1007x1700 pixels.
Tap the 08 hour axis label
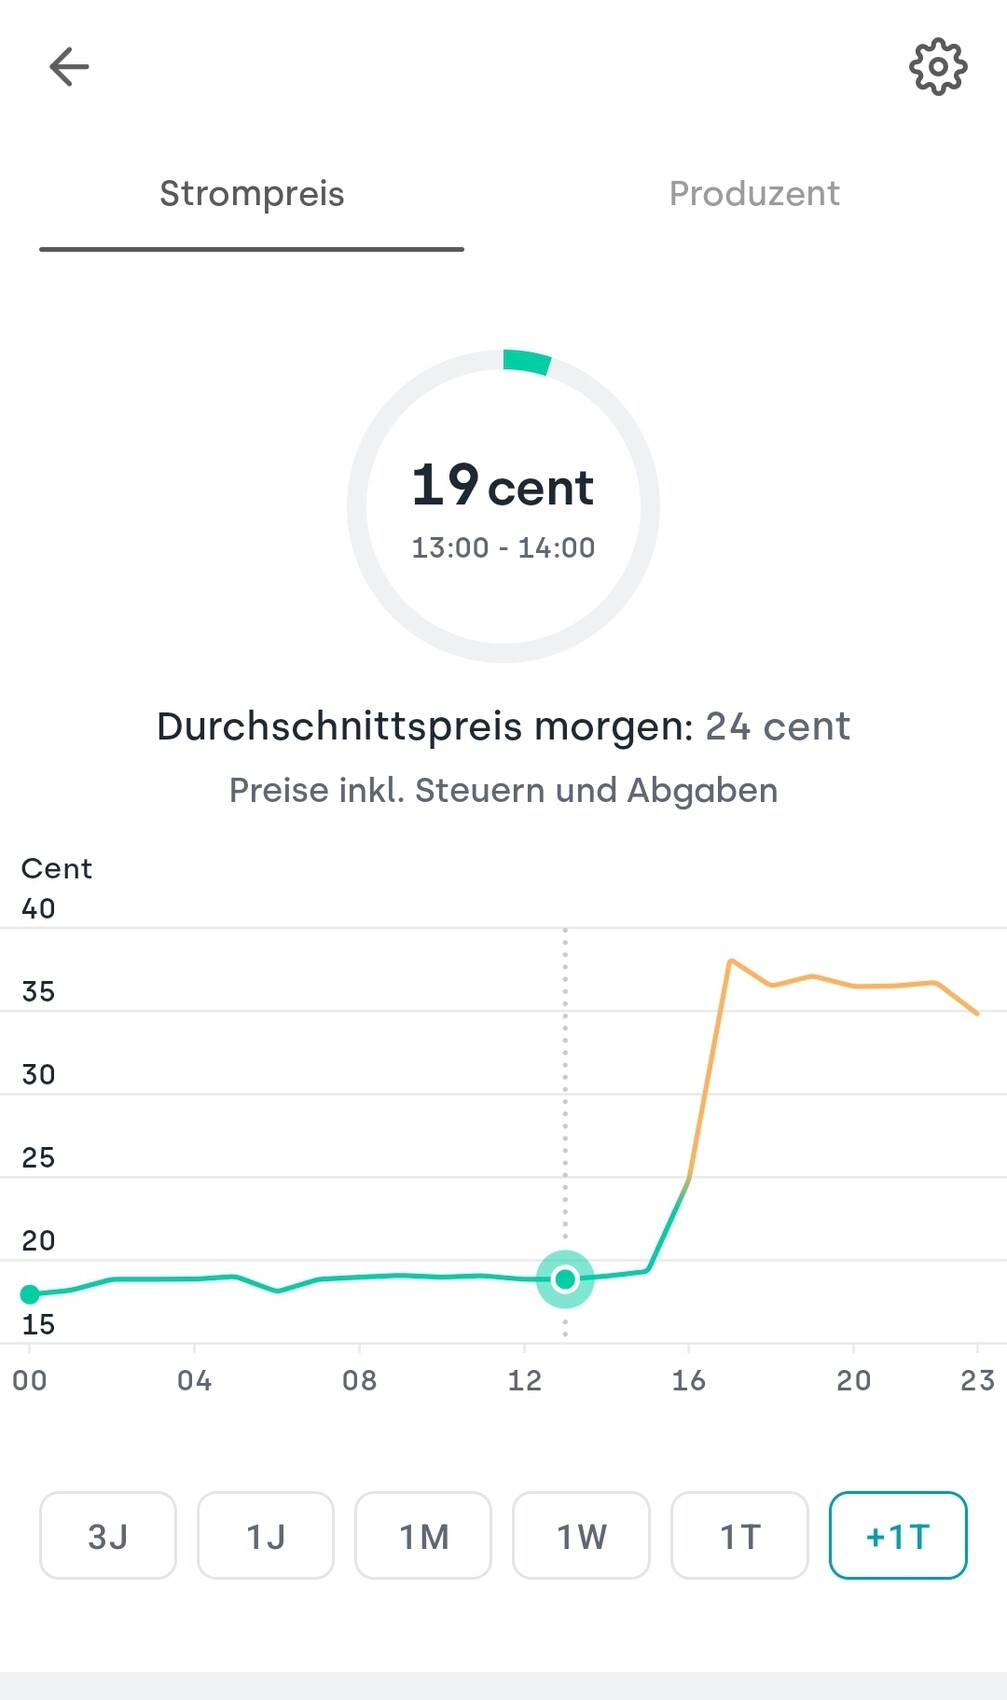click(x=359, y=1381)
